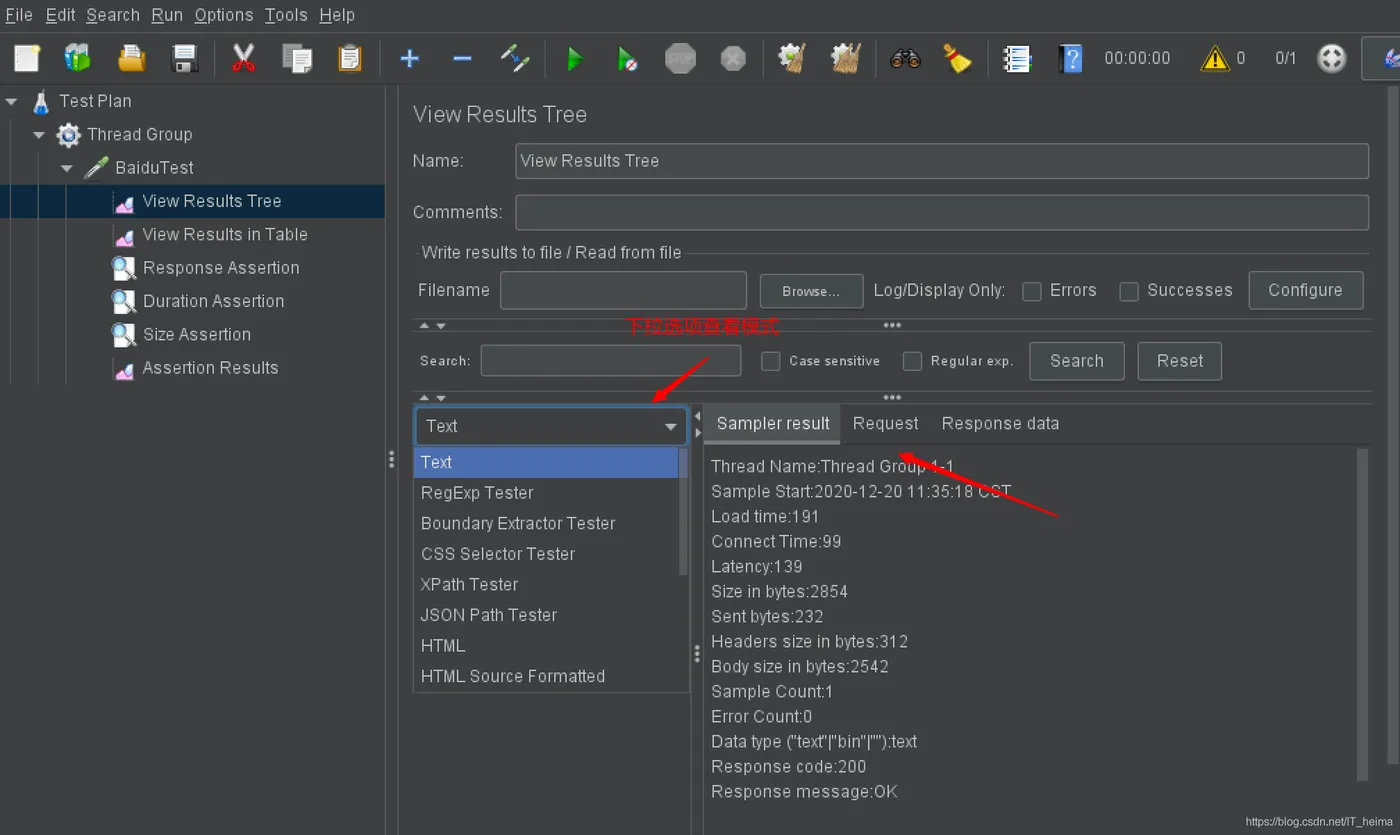Toggle enable/disable of selected element icon
1400x835 pixels.
click(x=515, y=58)
